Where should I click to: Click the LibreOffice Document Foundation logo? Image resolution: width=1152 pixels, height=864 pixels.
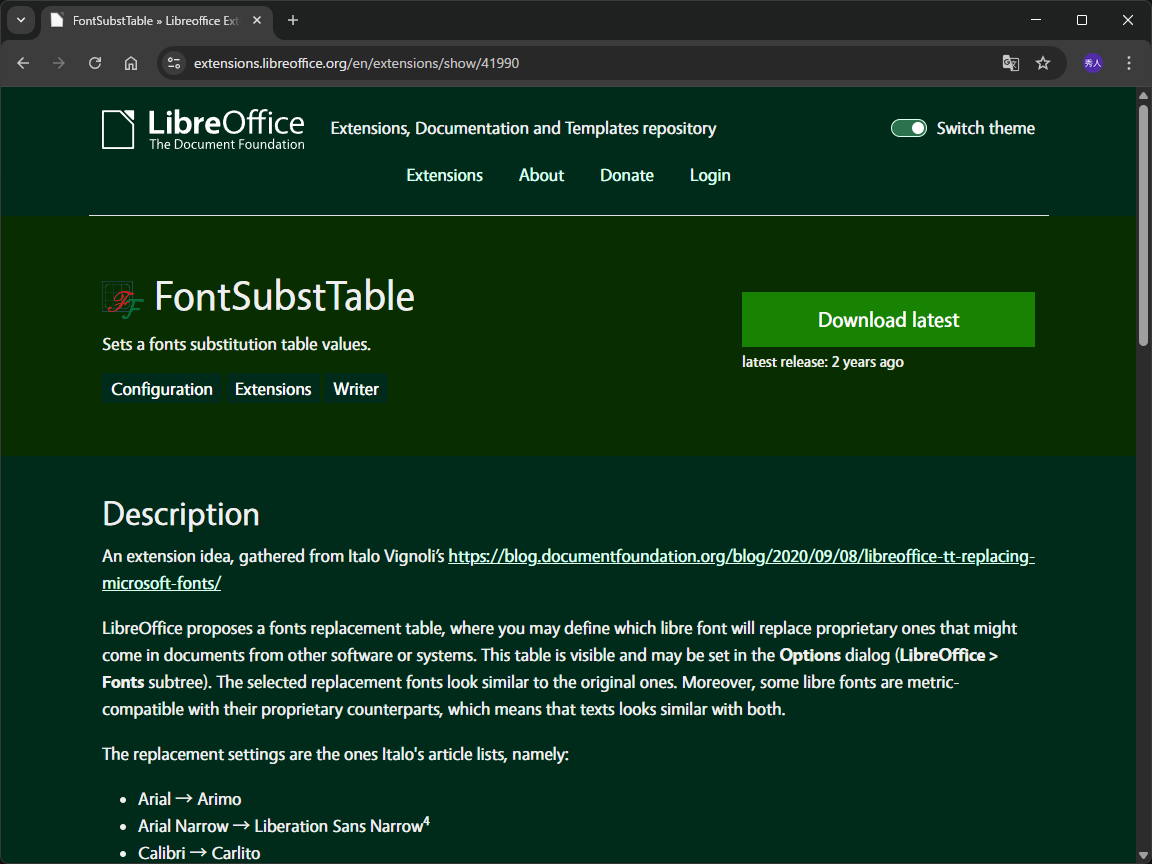(x=203, y=128)
